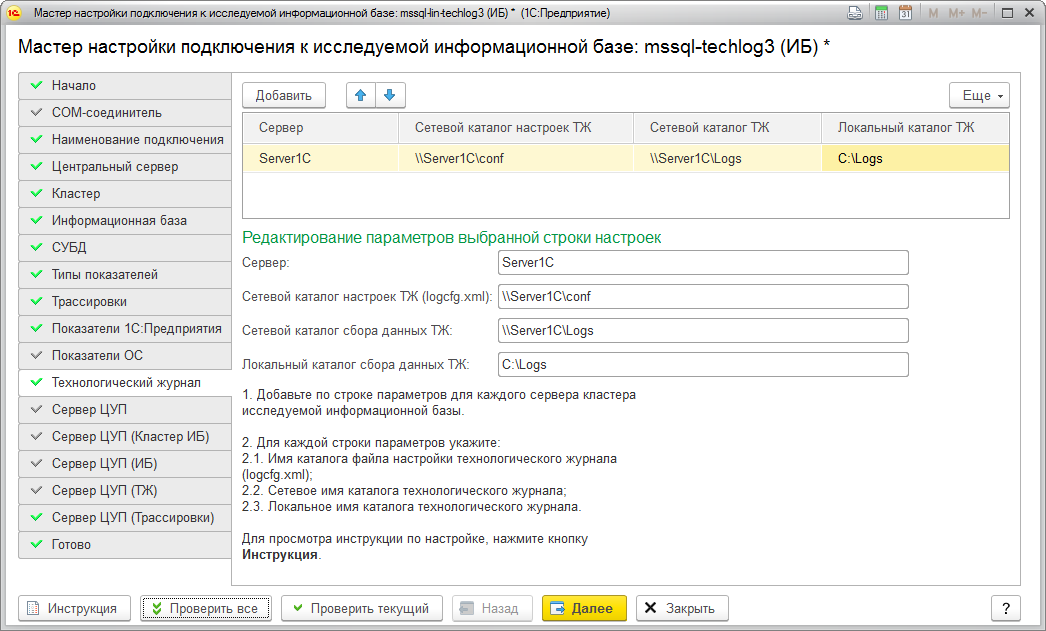This screenshot has width=1046, height=631.
Task: Run Проверить все validation
Action: 205,608
